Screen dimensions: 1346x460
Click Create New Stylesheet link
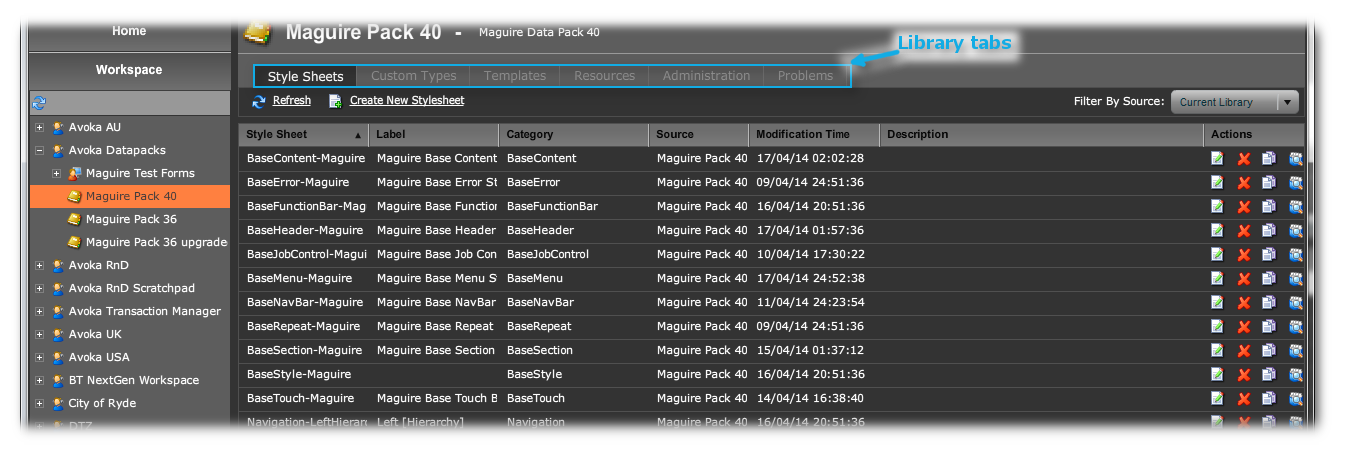407,101
